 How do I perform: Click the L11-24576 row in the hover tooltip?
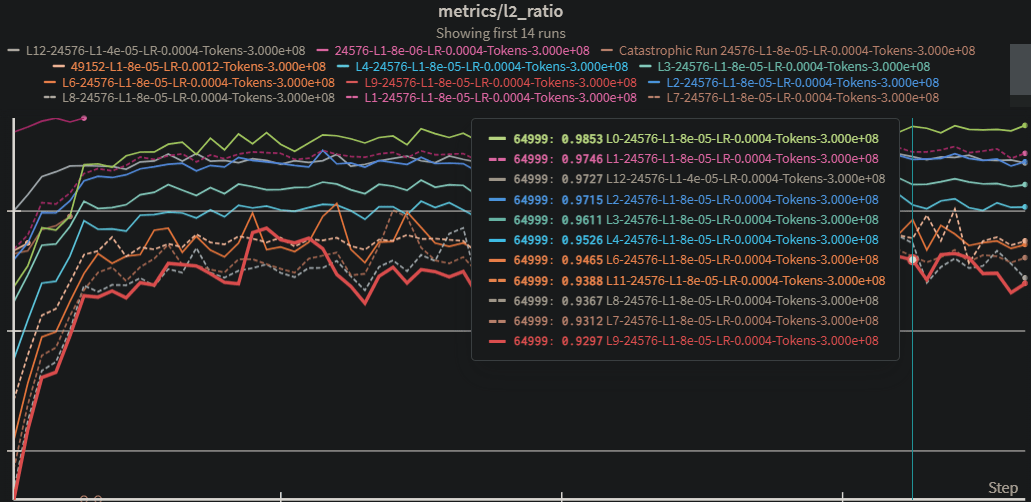pos(685,280)
